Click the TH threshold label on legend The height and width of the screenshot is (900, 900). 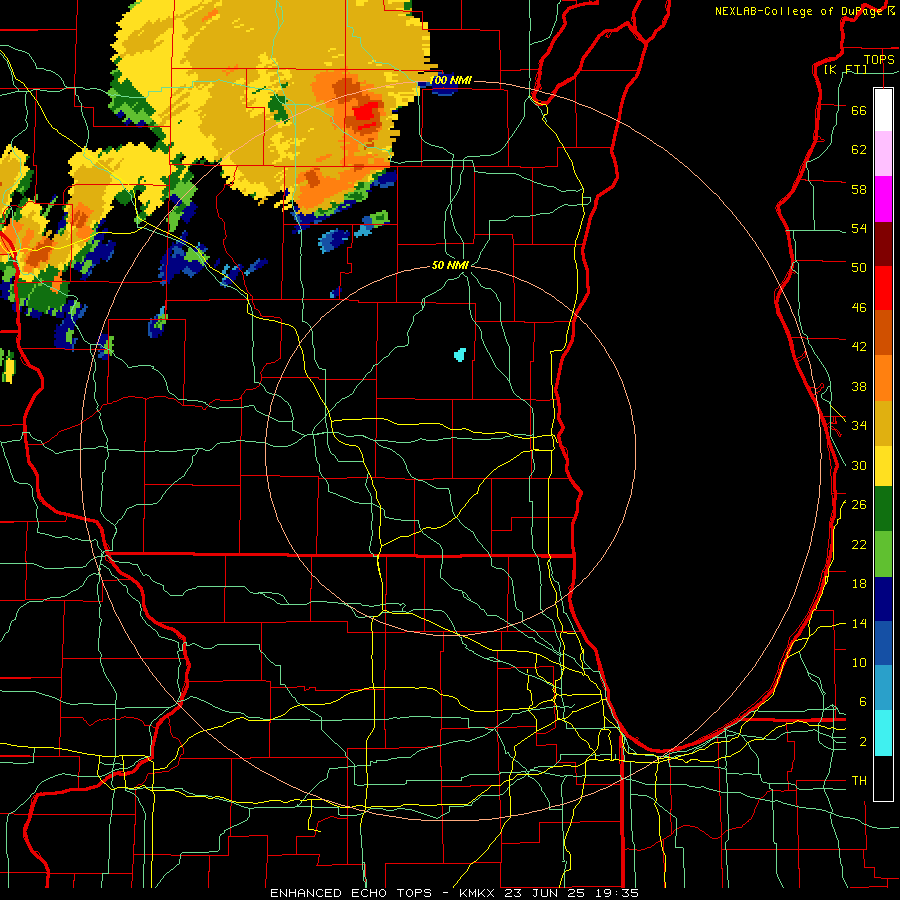(859, 781)
